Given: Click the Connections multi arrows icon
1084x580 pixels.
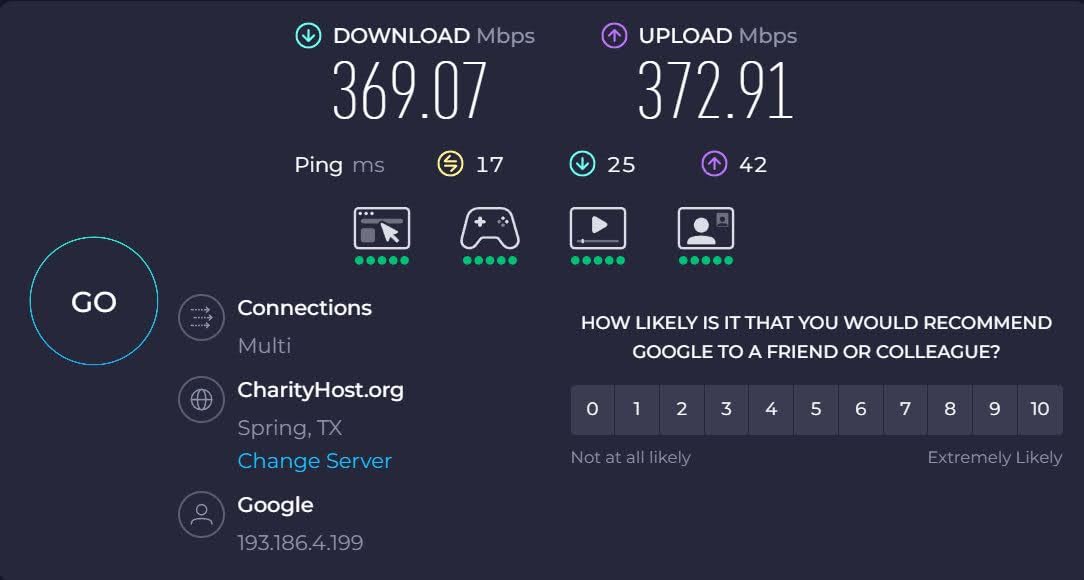Looking at the screenshot, I should 201,318.
